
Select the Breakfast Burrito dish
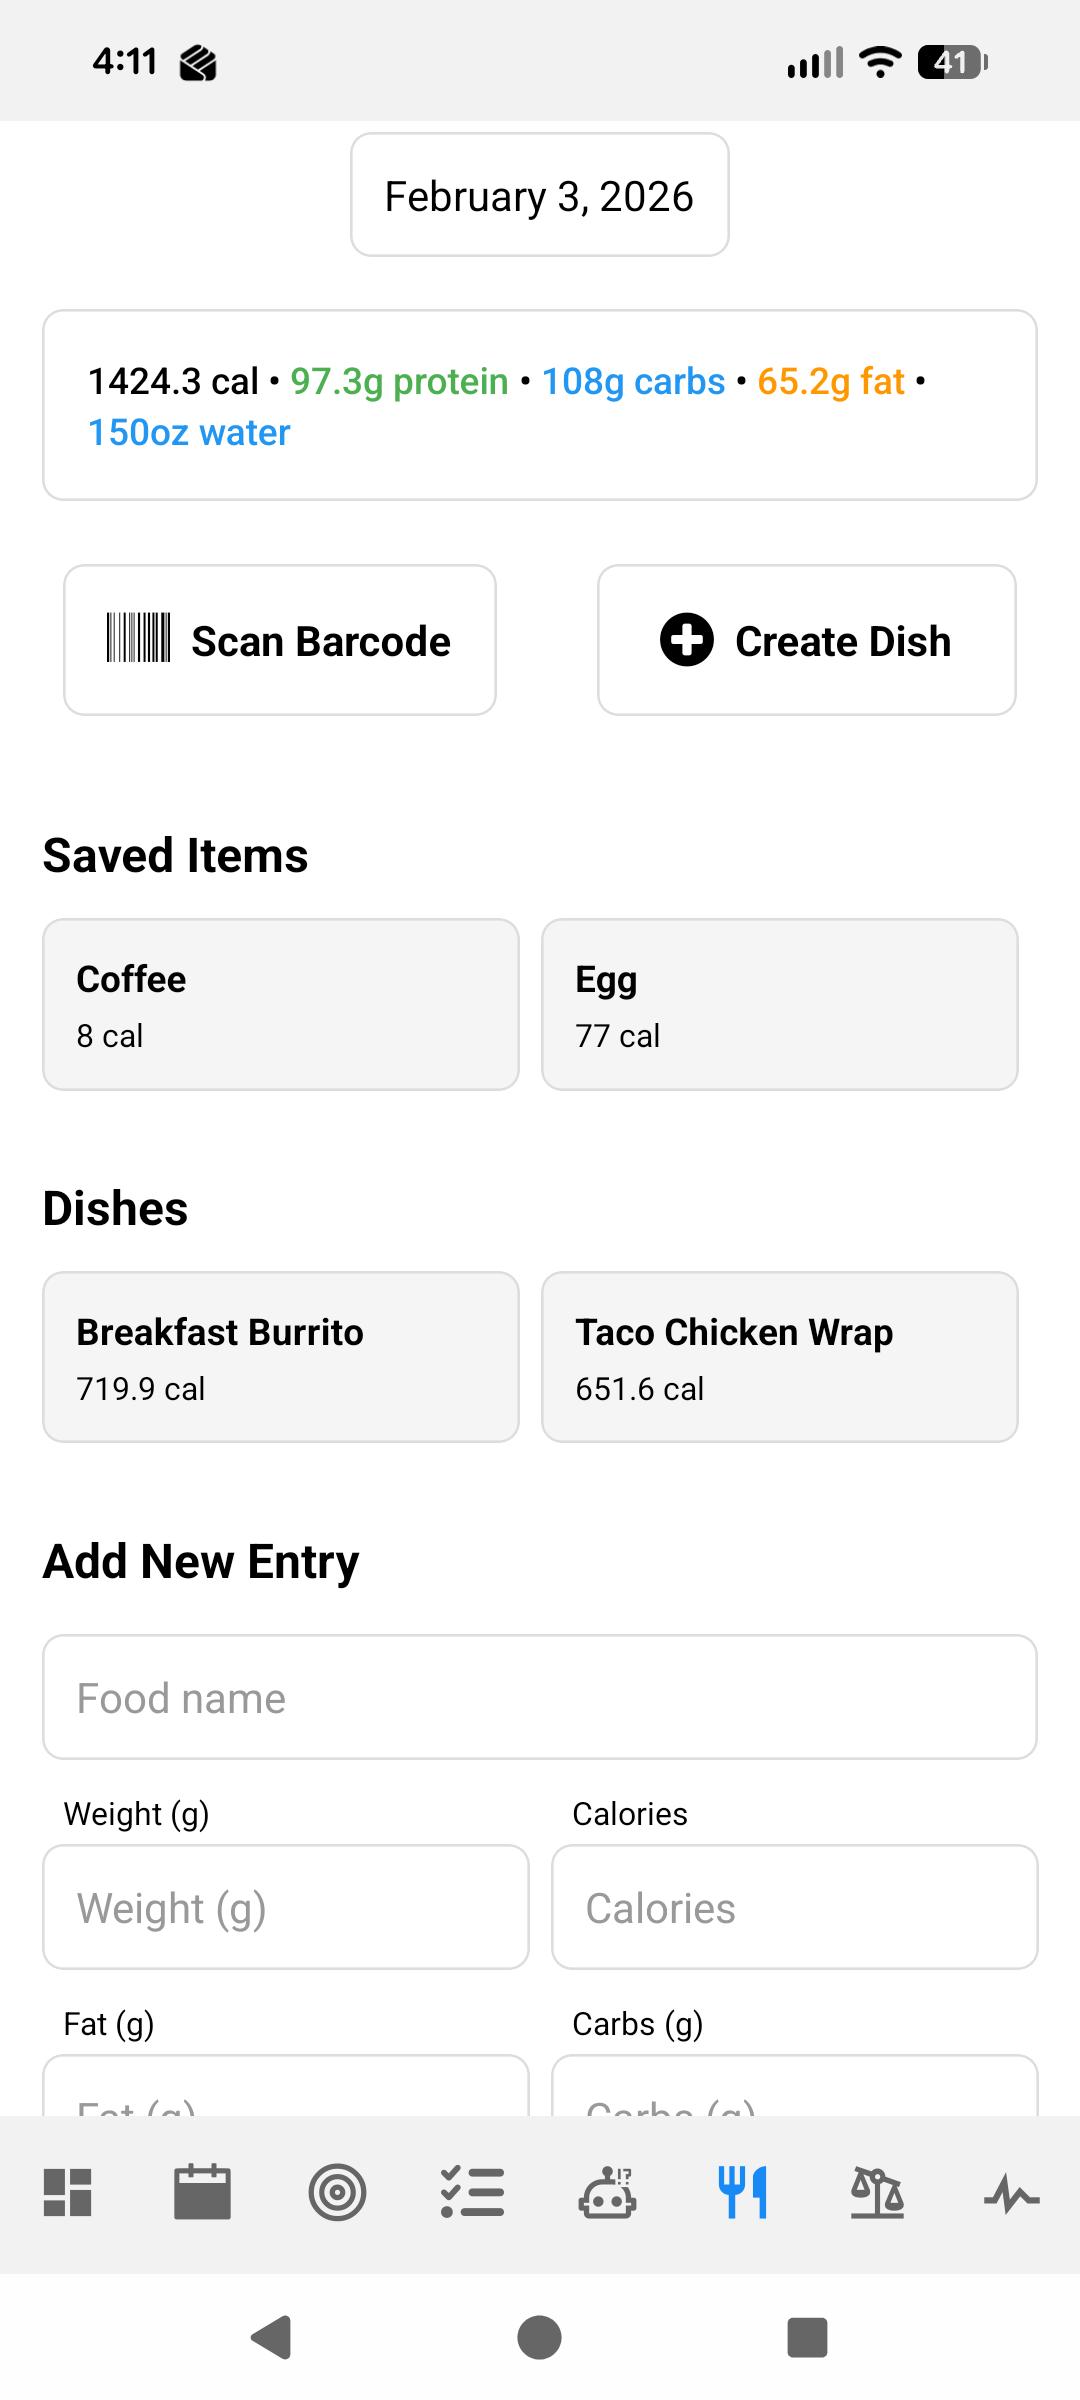pyautogui.click(x=281, y=1357)
